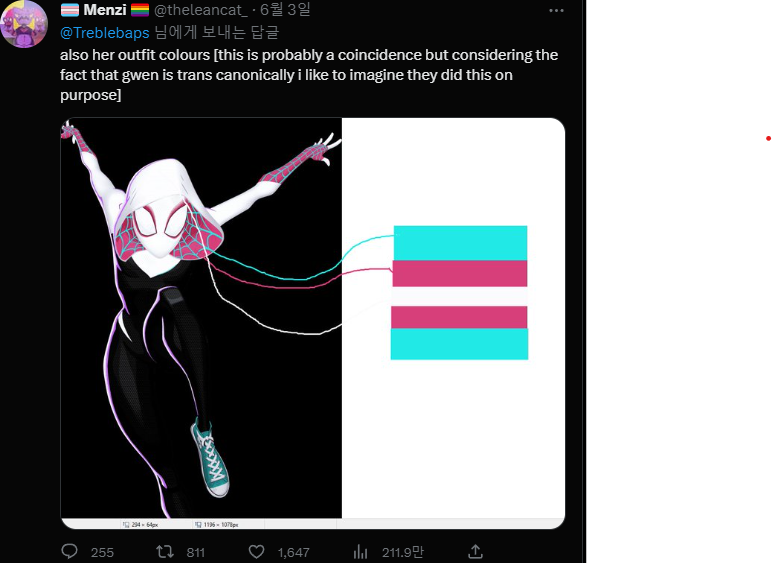Open the reply comment bubble icon

tap(69, 551)
